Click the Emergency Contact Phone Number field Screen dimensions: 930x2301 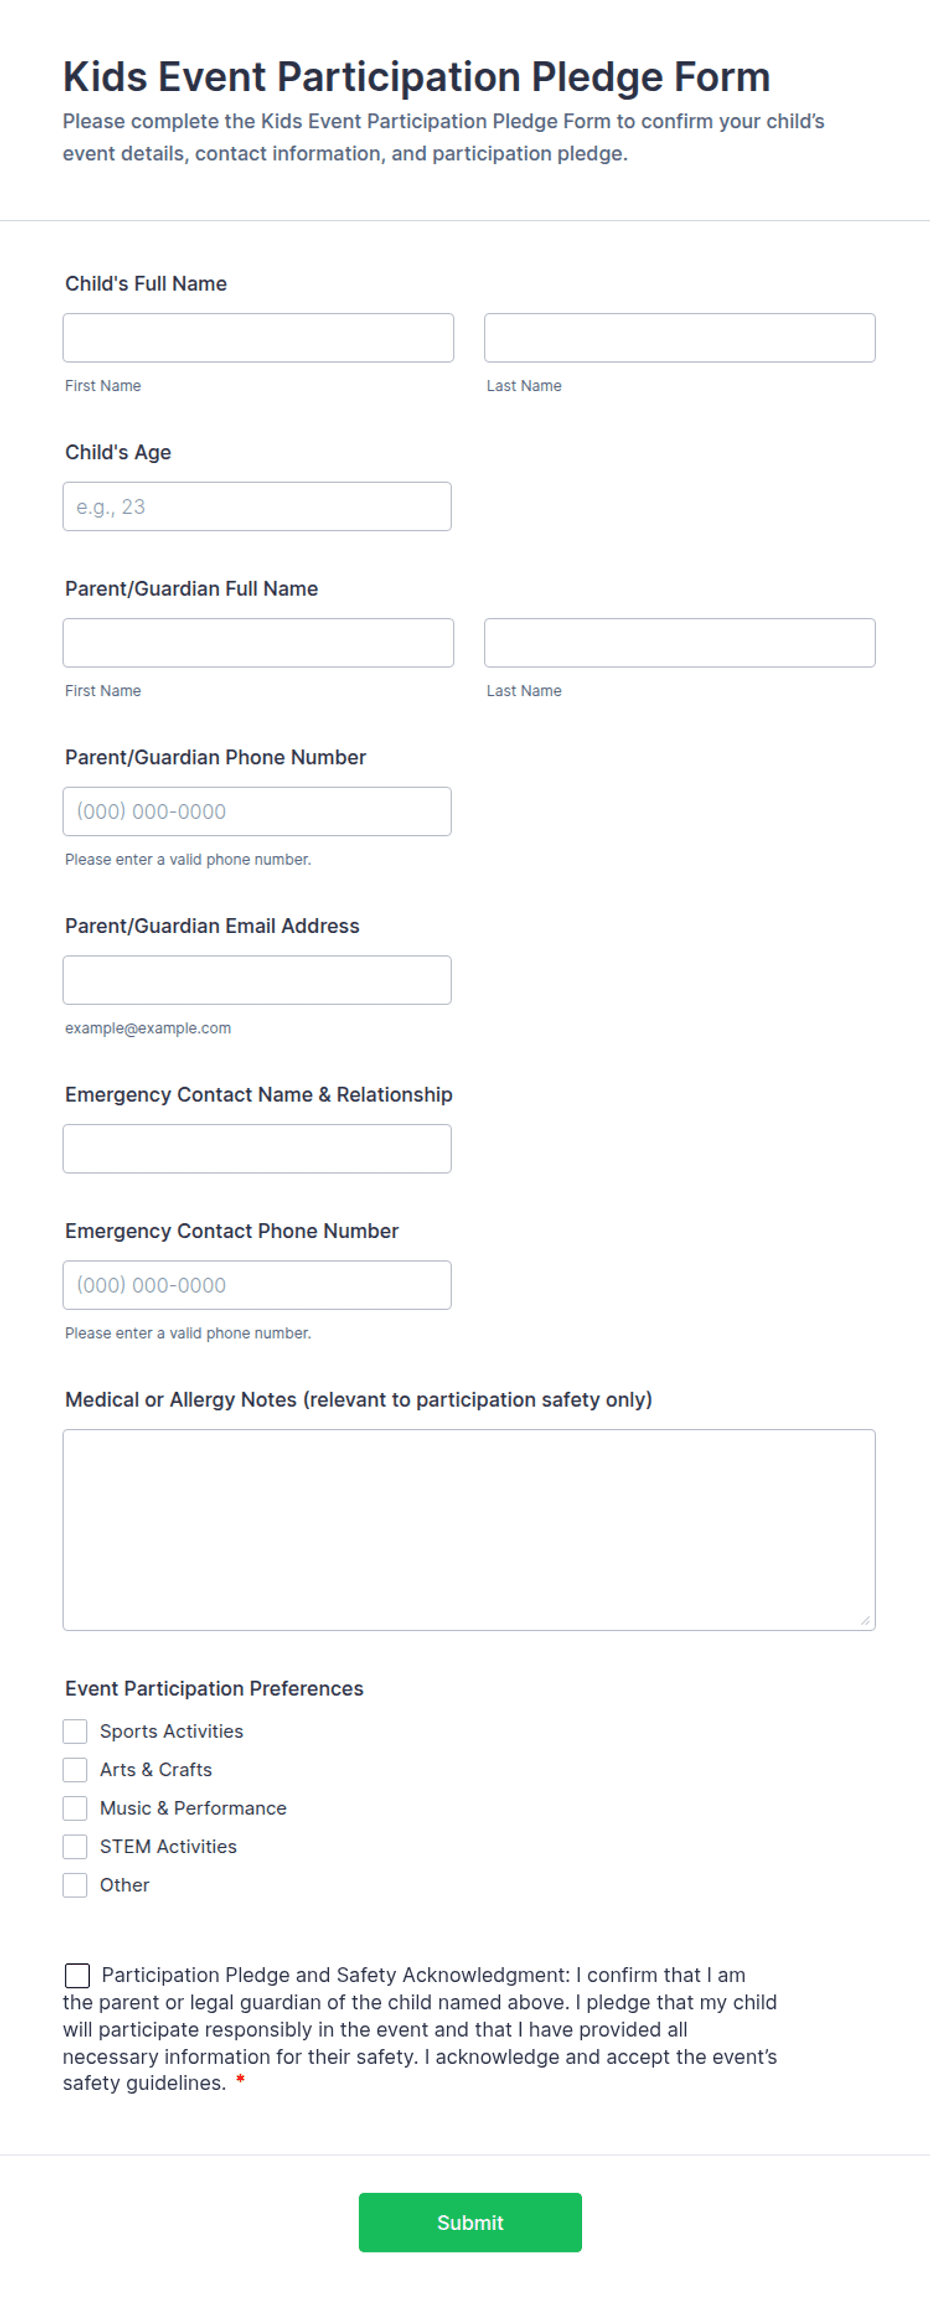(x=257, y=1286)
